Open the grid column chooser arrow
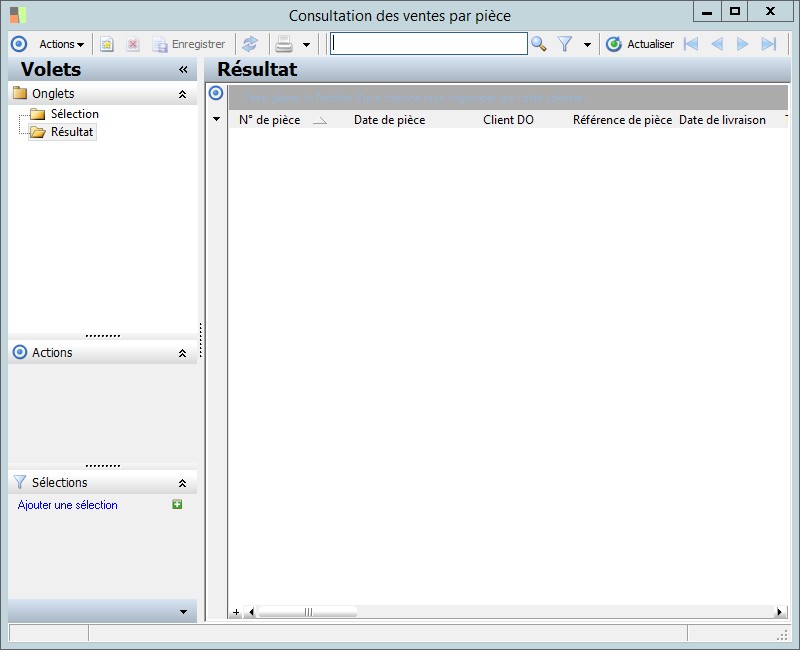The height and width of the screenshot is (650, 800). click(216, 119)
